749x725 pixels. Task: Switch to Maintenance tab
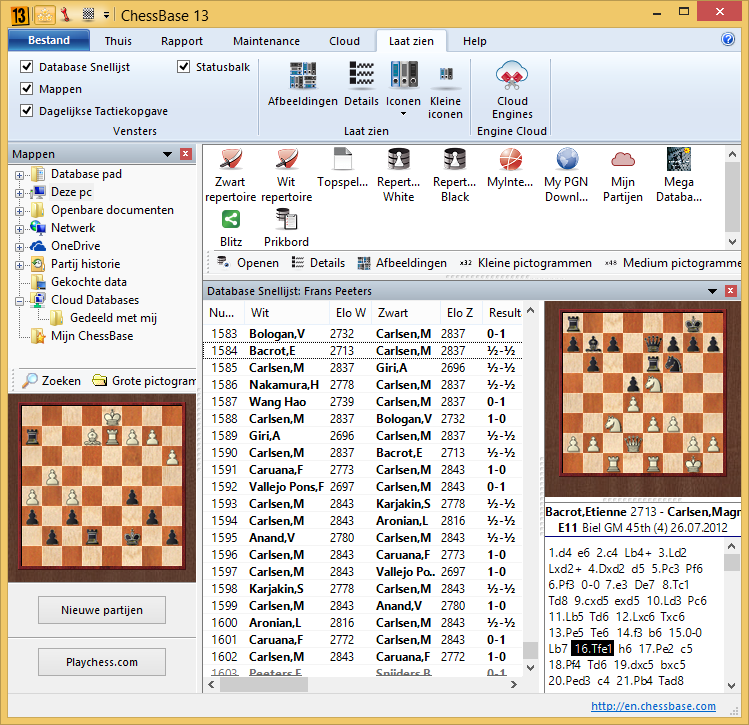tap(266, 41)
